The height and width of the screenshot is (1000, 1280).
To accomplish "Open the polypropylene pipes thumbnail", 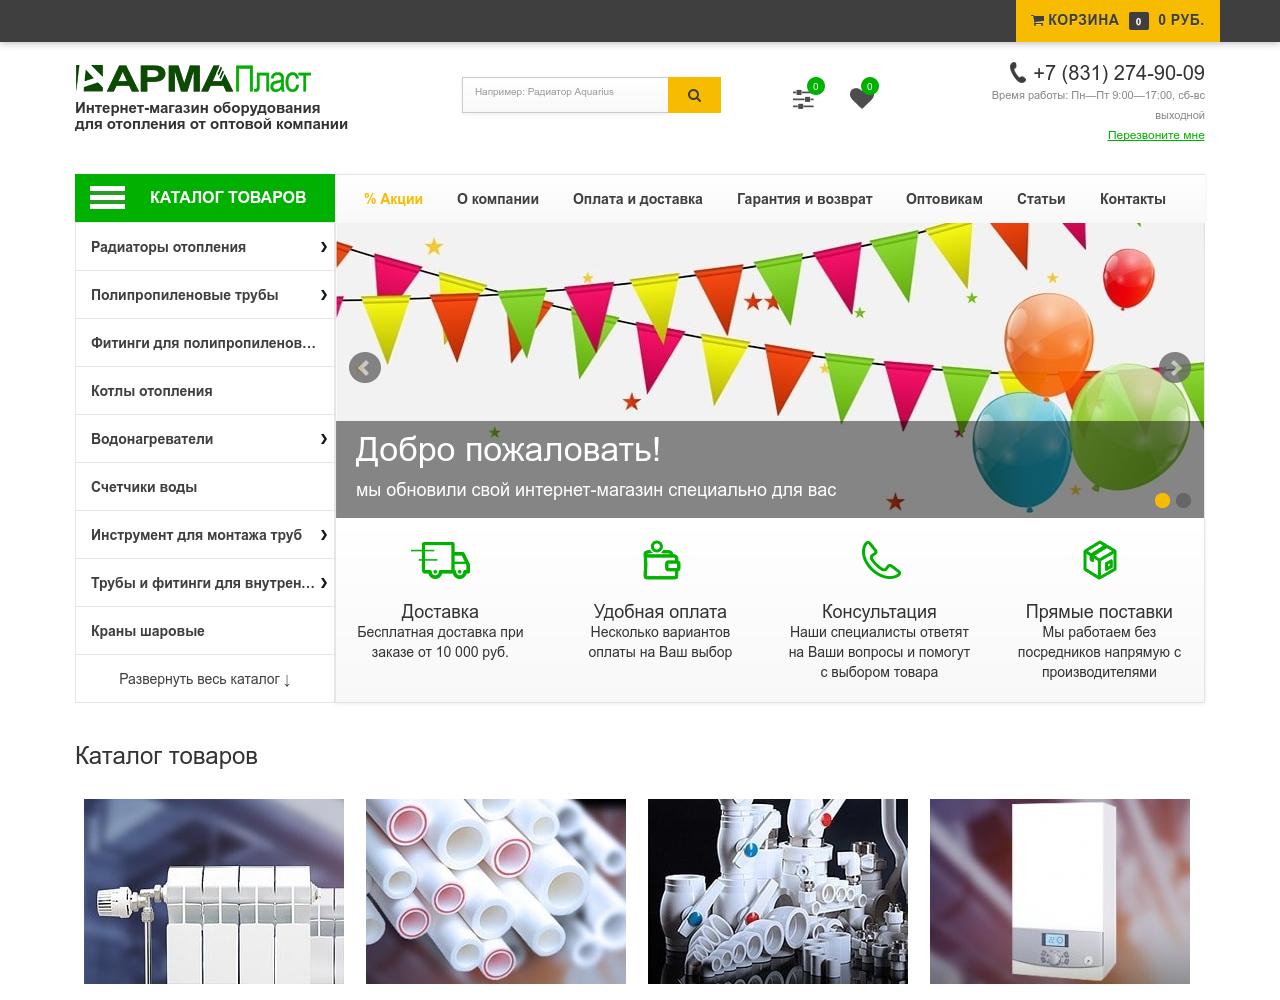I will pos(496,891).
